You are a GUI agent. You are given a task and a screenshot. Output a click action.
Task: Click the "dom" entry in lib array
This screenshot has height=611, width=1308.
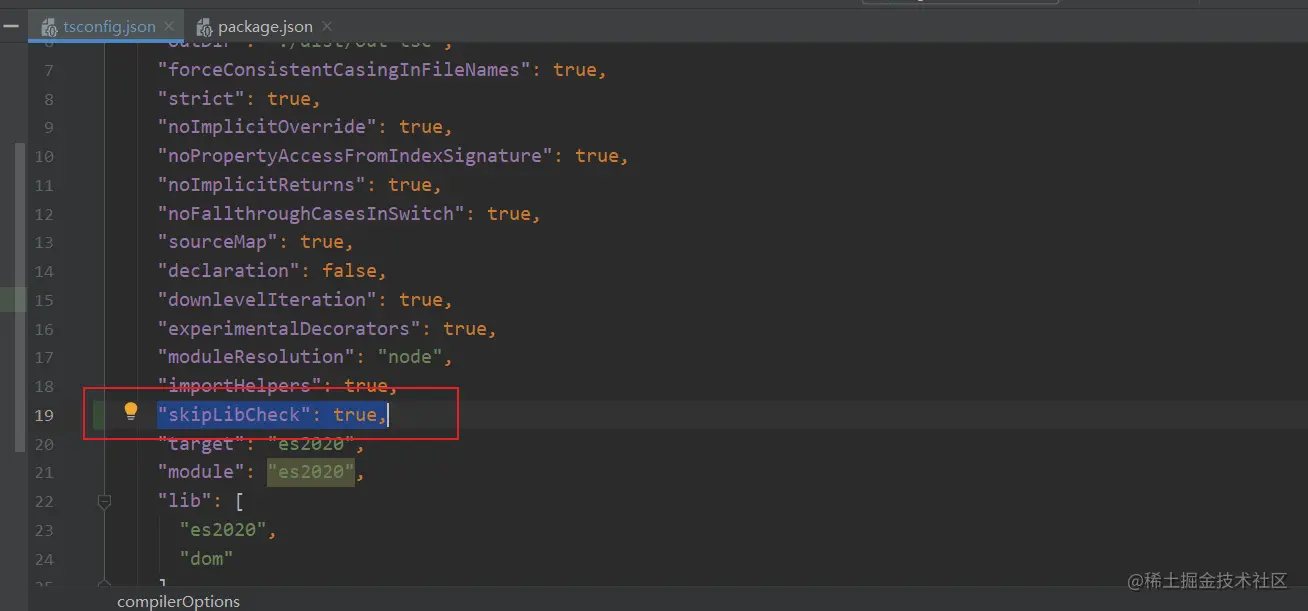207,559
